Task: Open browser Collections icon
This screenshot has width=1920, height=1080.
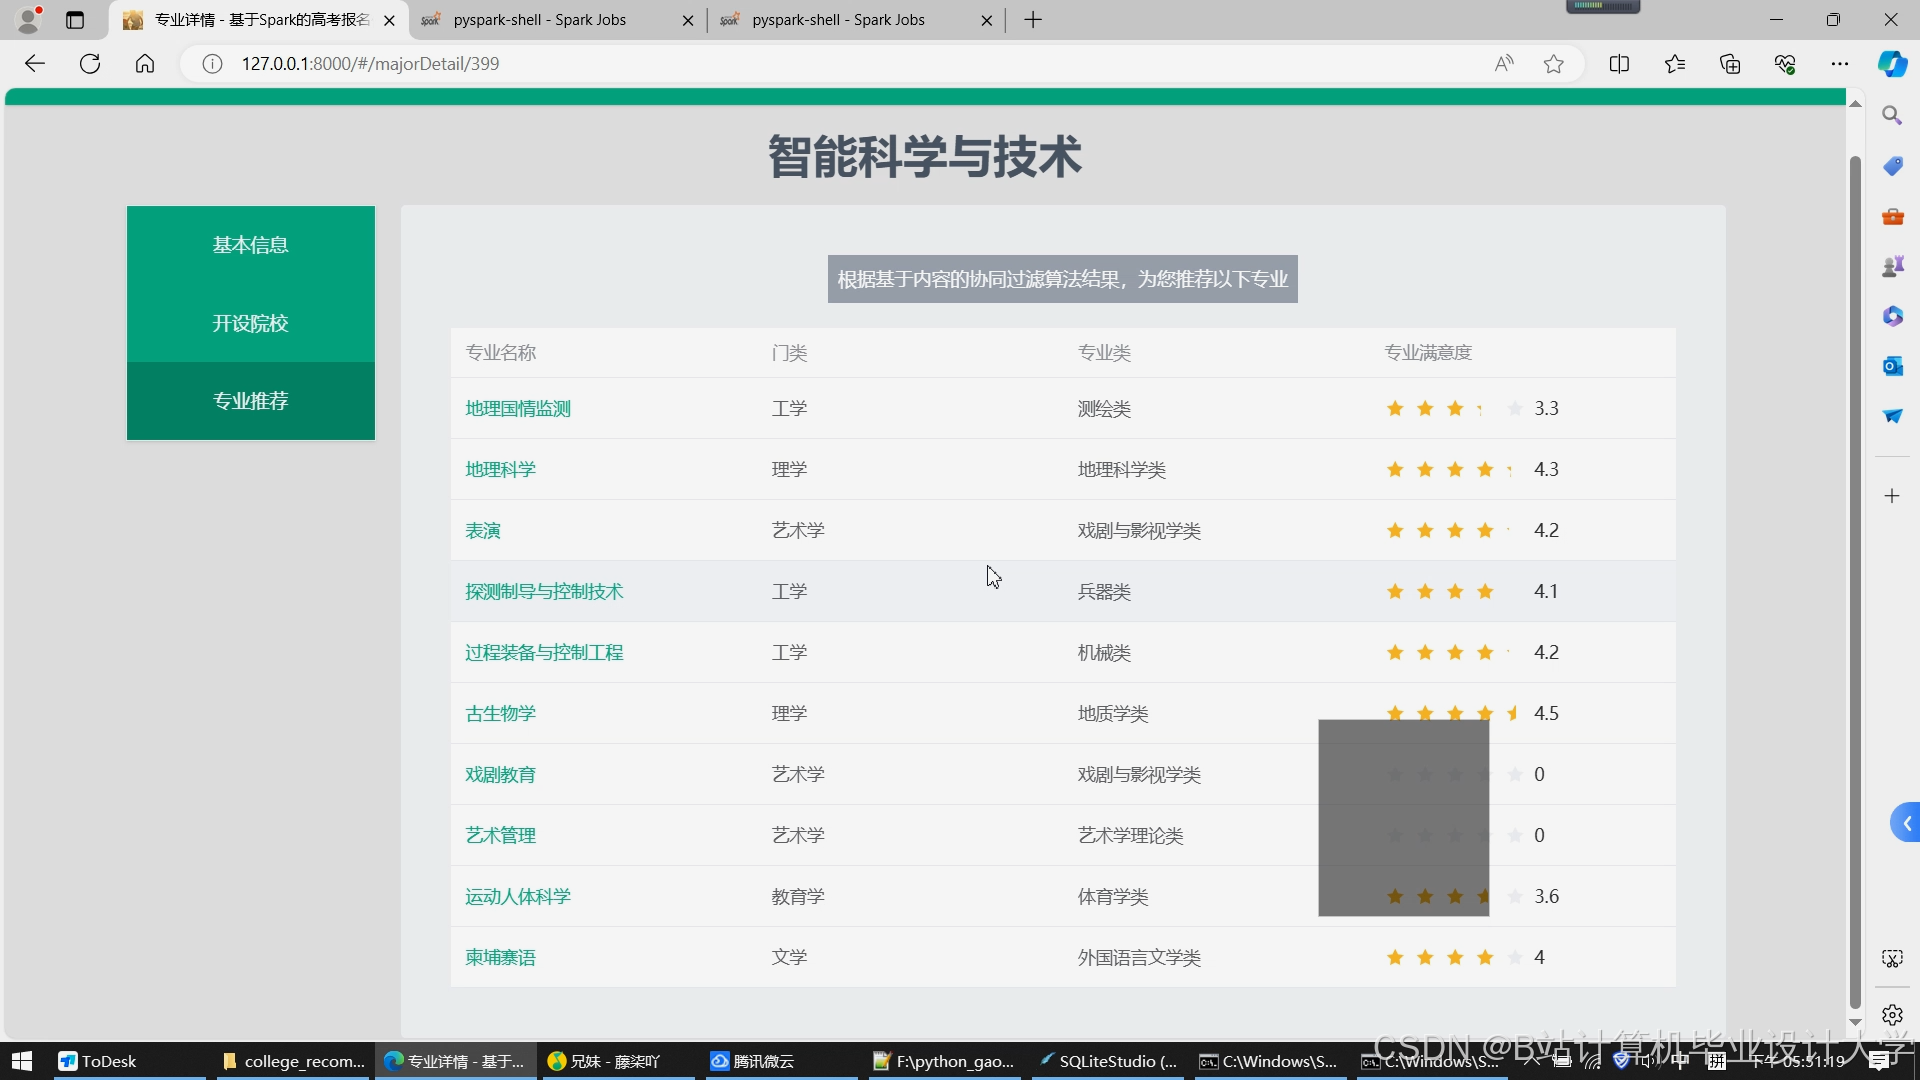Action: 1730,64
